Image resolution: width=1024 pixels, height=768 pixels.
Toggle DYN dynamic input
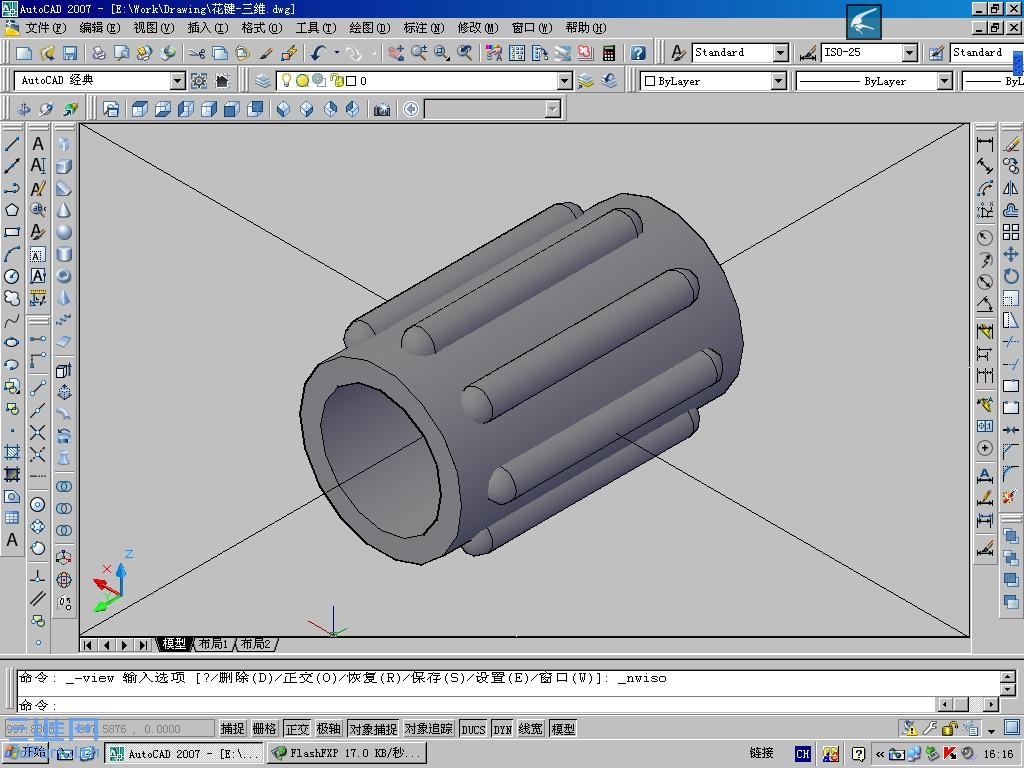click(502, 729)
